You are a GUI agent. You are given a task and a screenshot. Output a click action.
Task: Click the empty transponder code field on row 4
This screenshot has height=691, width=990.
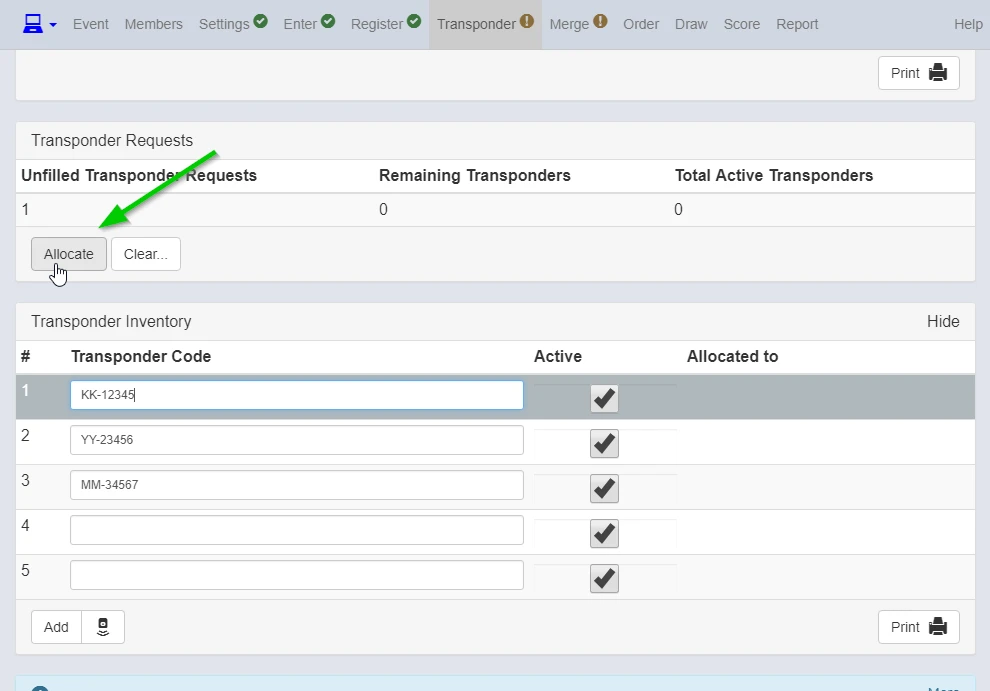(x=296, y=529)
